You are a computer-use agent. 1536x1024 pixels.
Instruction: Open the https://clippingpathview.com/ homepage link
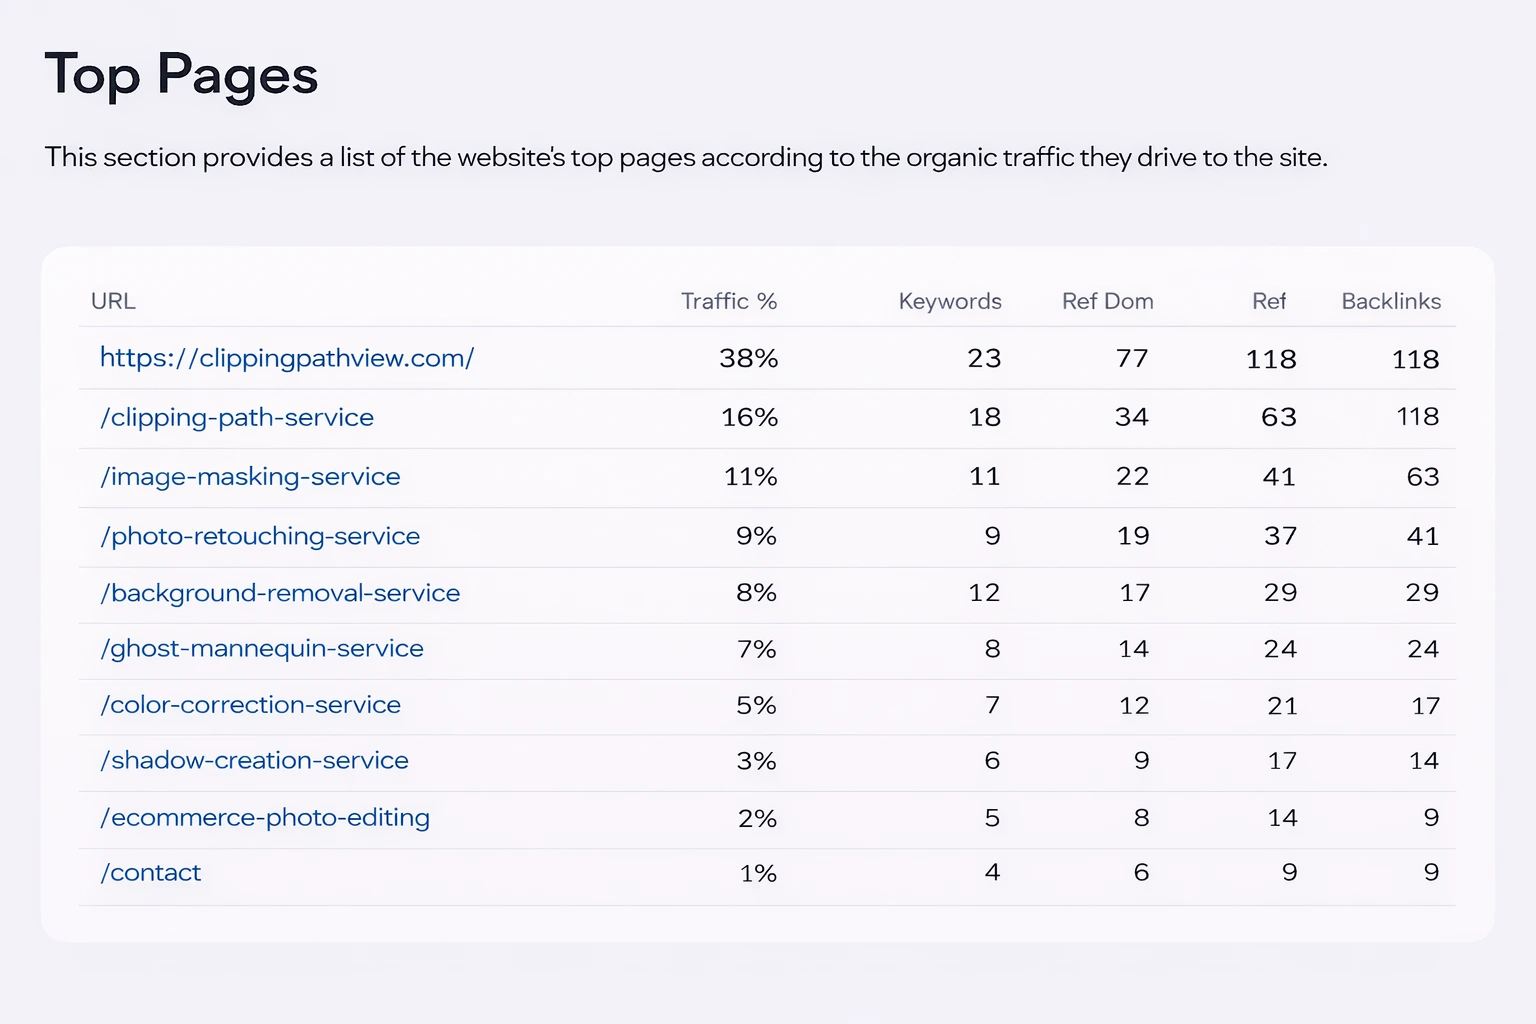coord(286,357)
